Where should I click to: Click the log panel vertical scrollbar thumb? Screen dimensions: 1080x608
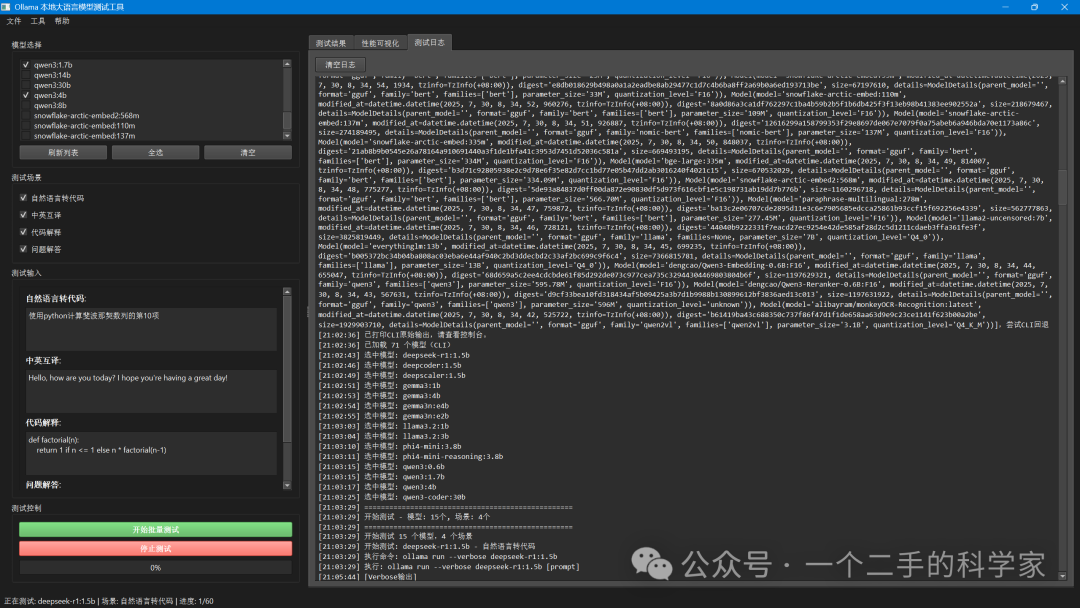[1063, 187]
